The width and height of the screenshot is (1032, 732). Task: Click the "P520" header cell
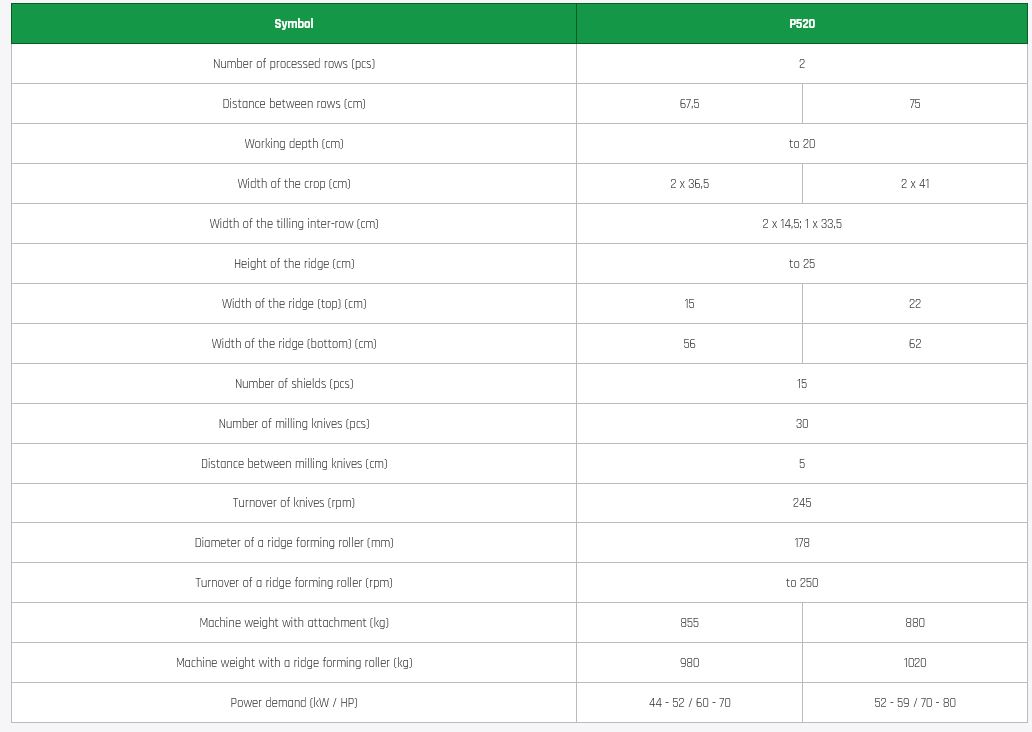point(802,24)
